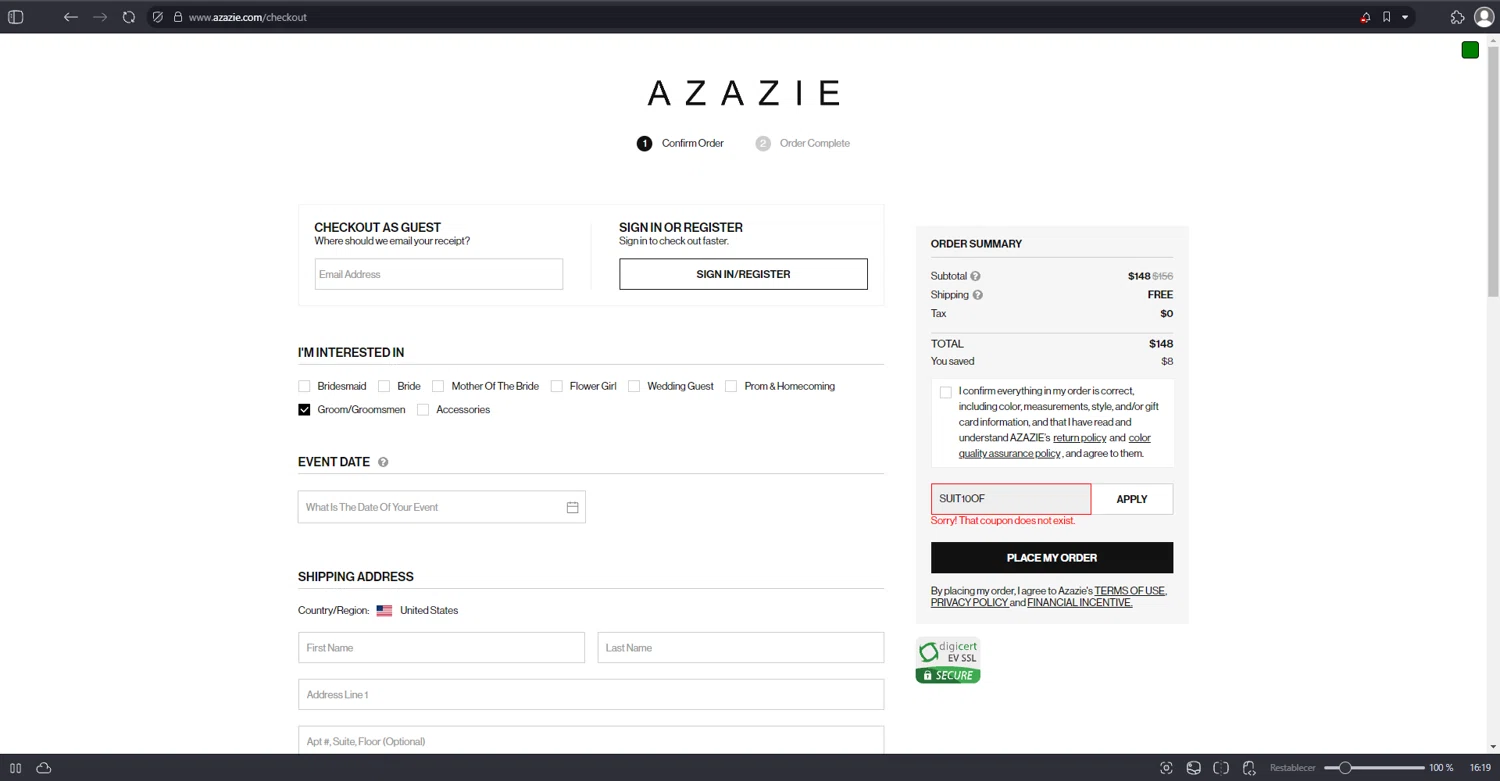This screenshot has width=1500, height=781.
Task: Check the Bride checkbox
Action: pos(384,386)
